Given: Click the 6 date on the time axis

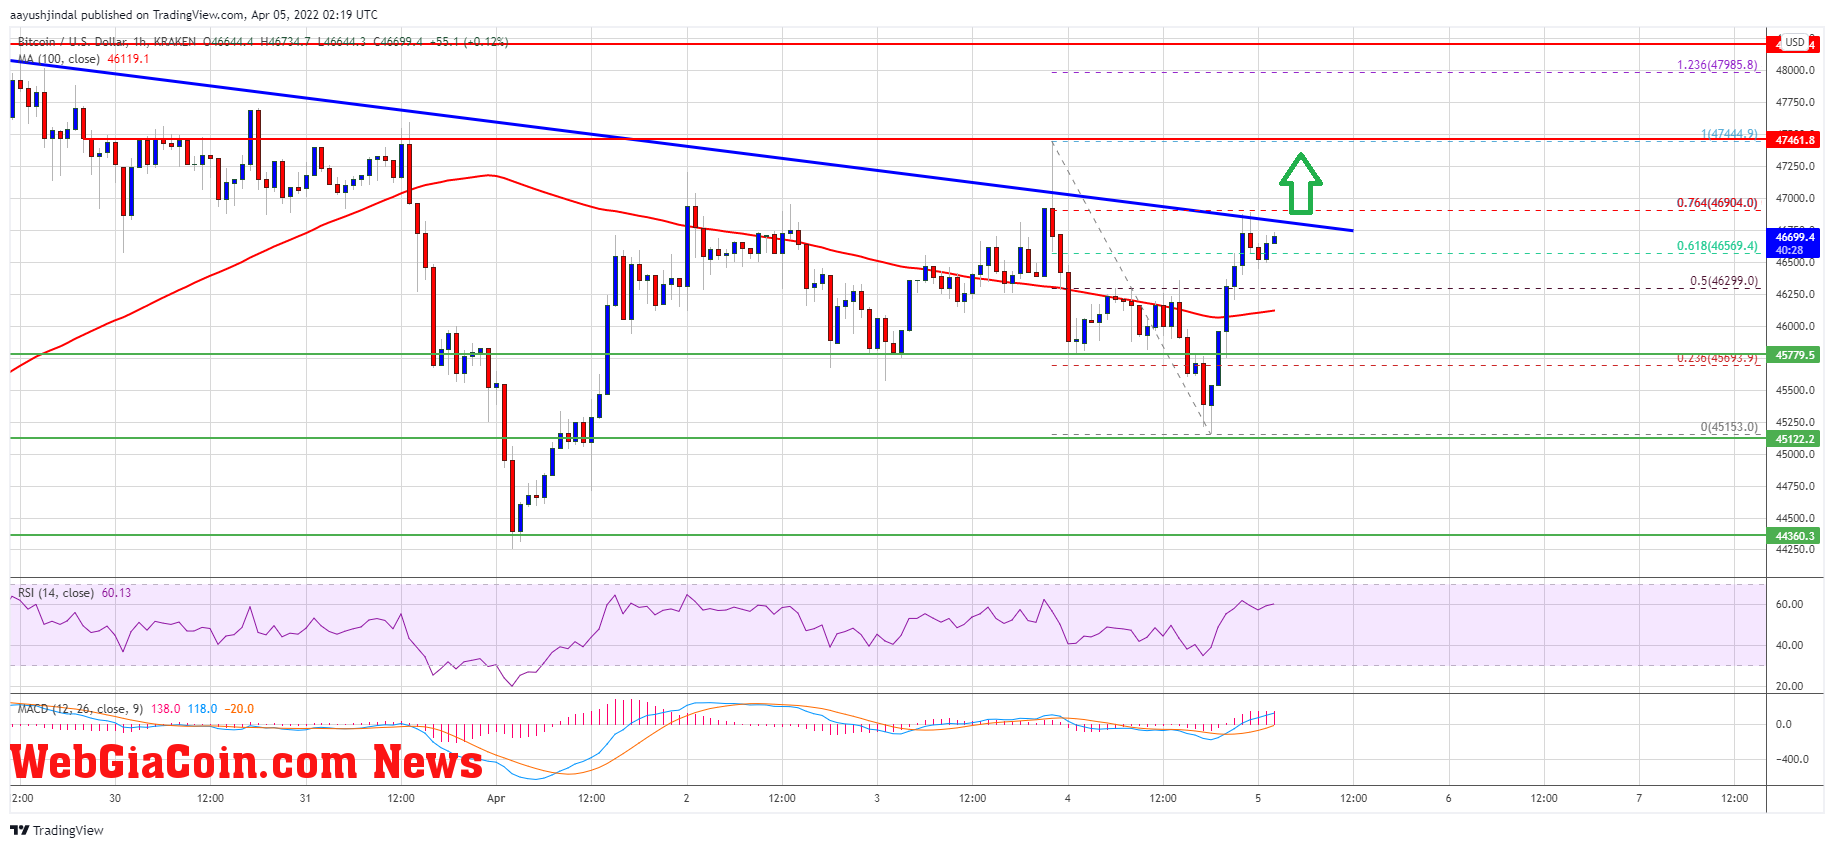Looking at the screenshot, I should [x=1448, y=798].
